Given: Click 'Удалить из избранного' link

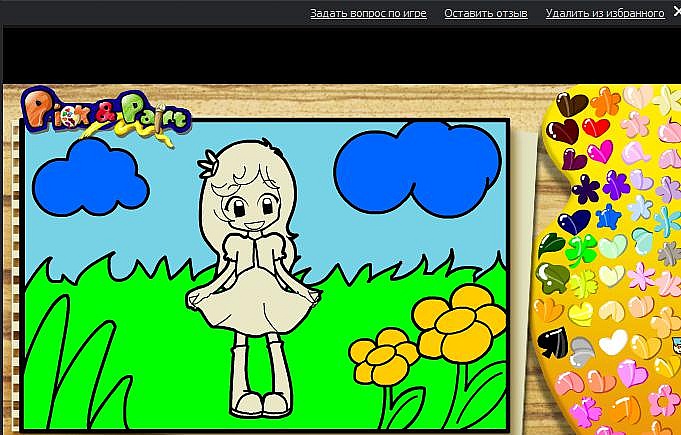Looking at the screenshot, I should coord(605,13).
